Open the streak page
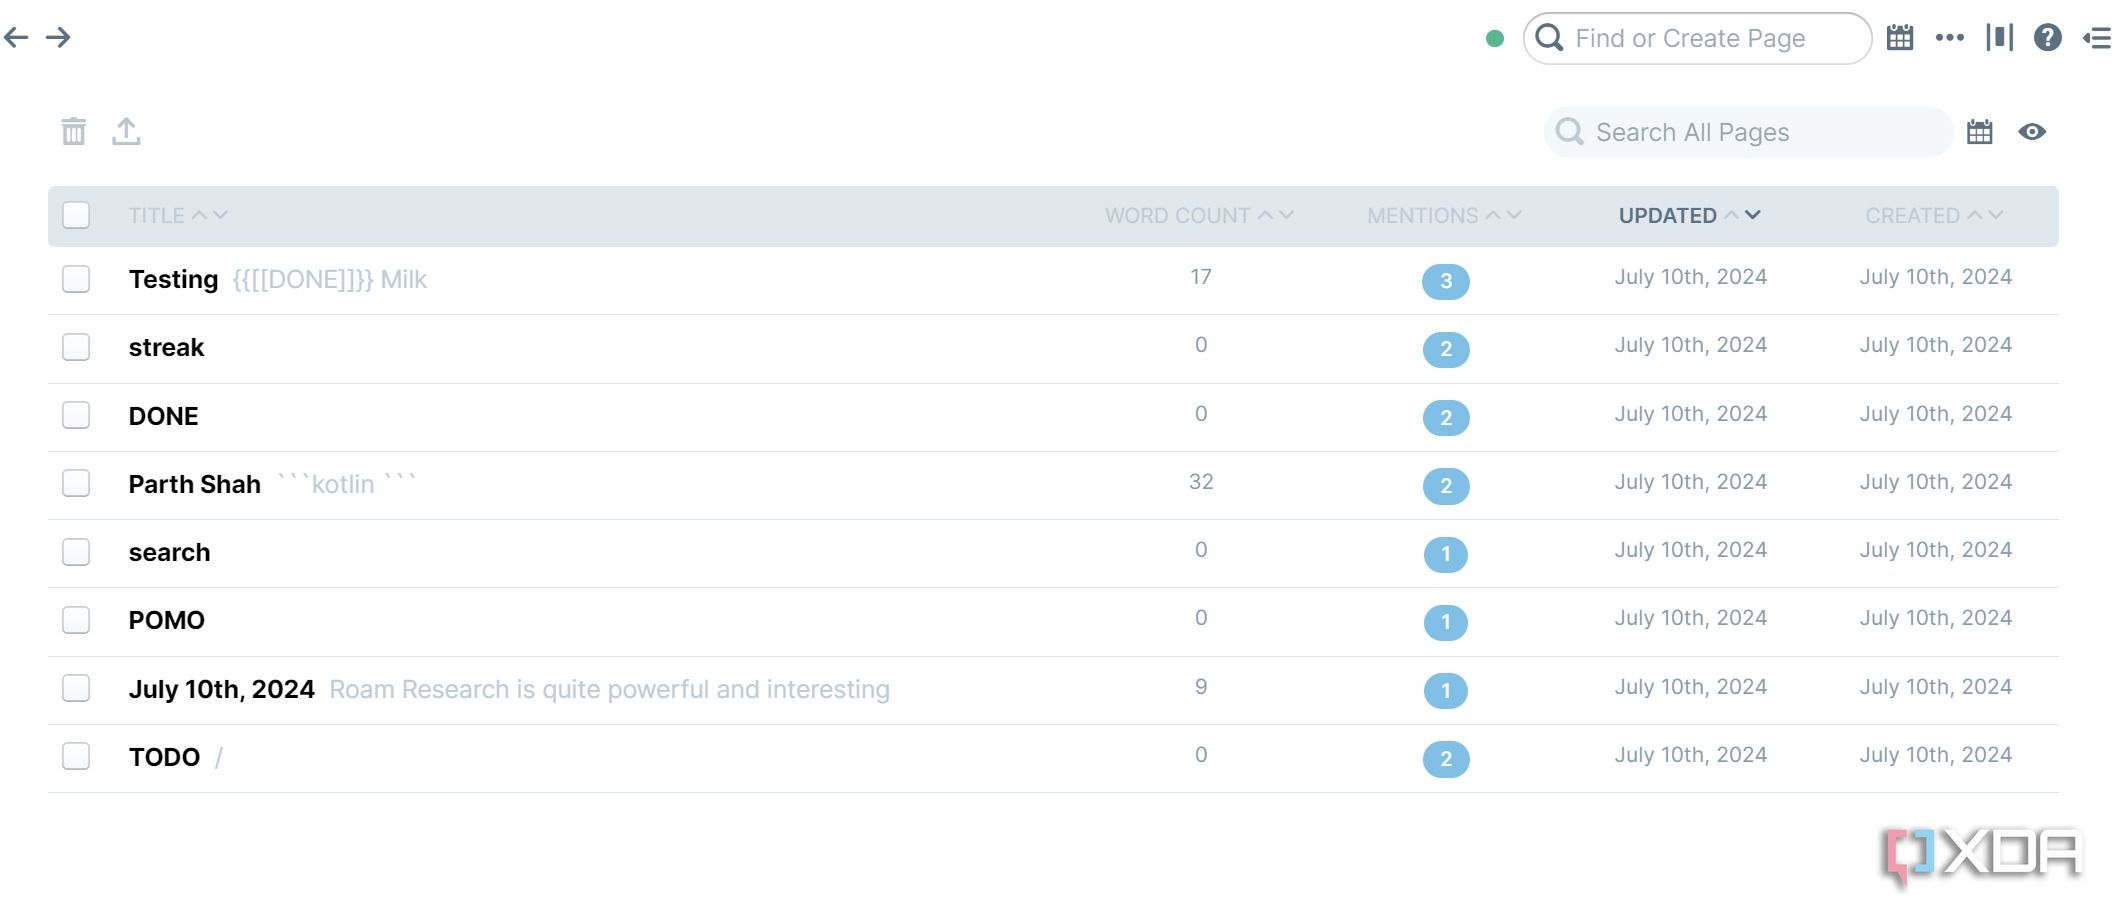The image size is (2117, 924). pos(166,347)
